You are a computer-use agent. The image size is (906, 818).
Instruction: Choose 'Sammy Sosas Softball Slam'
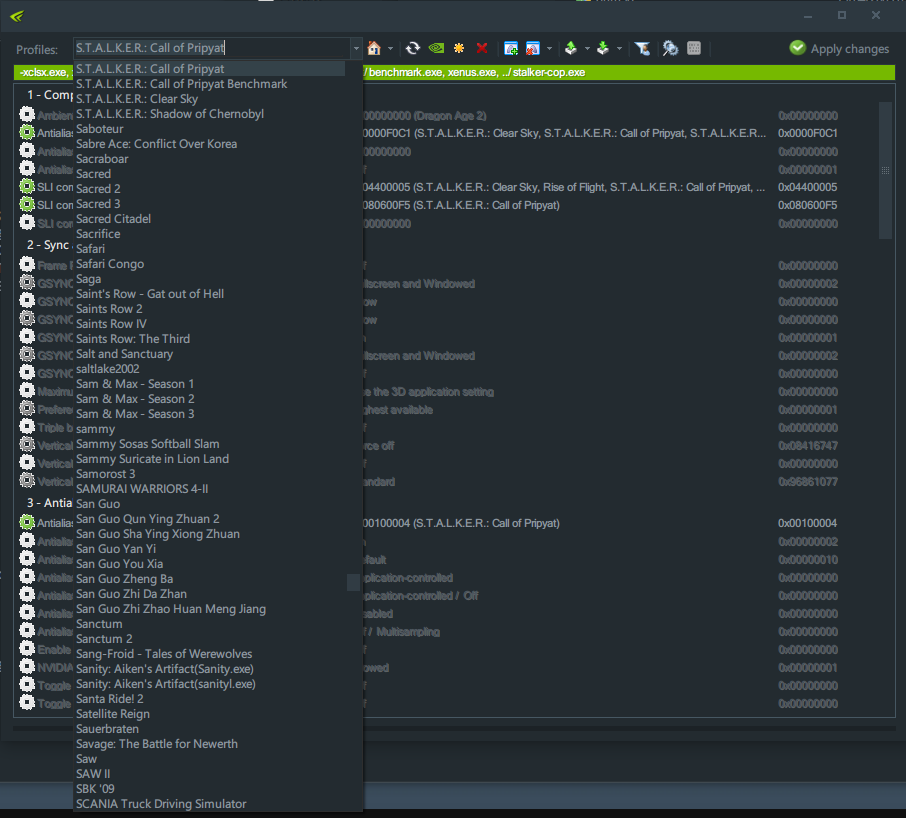pos(147,444)
